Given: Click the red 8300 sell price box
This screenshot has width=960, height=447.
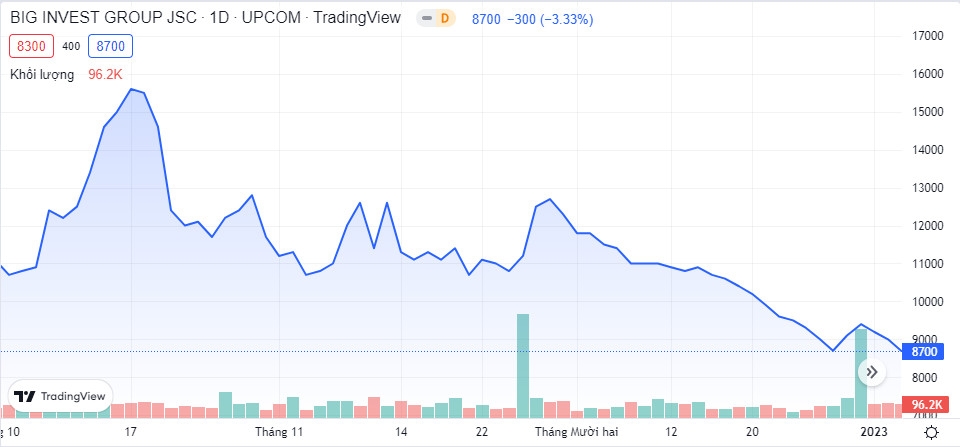Looking at the screenshot, I should (31, 46).
